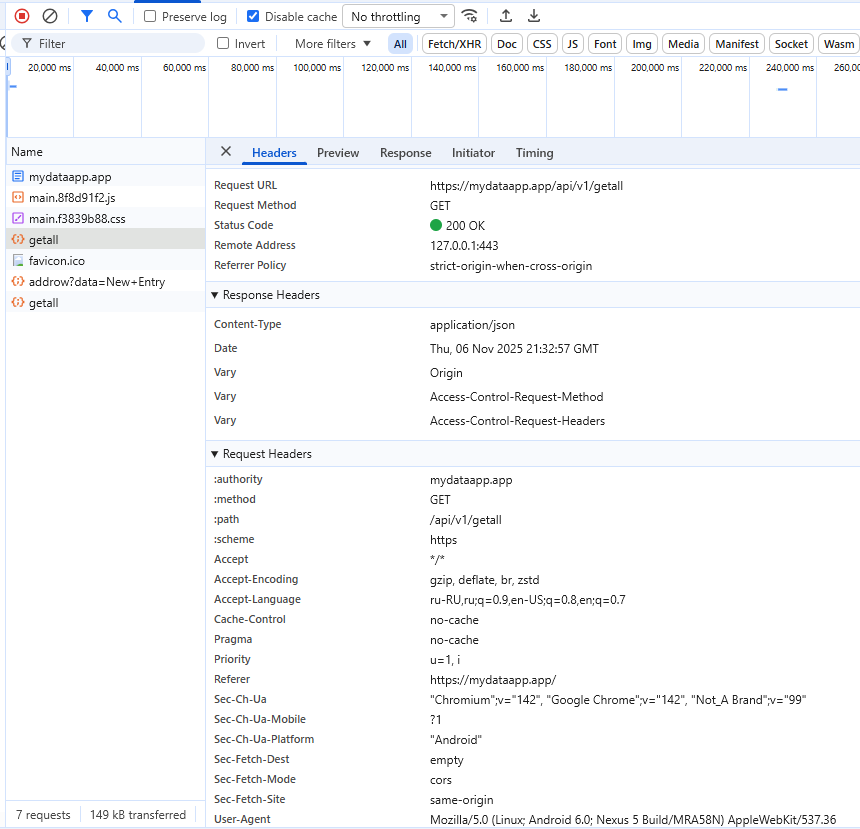The height and width of the screenshot is (829, 860).
Task: Stop recording network log
Action: (x=22, y=16)
